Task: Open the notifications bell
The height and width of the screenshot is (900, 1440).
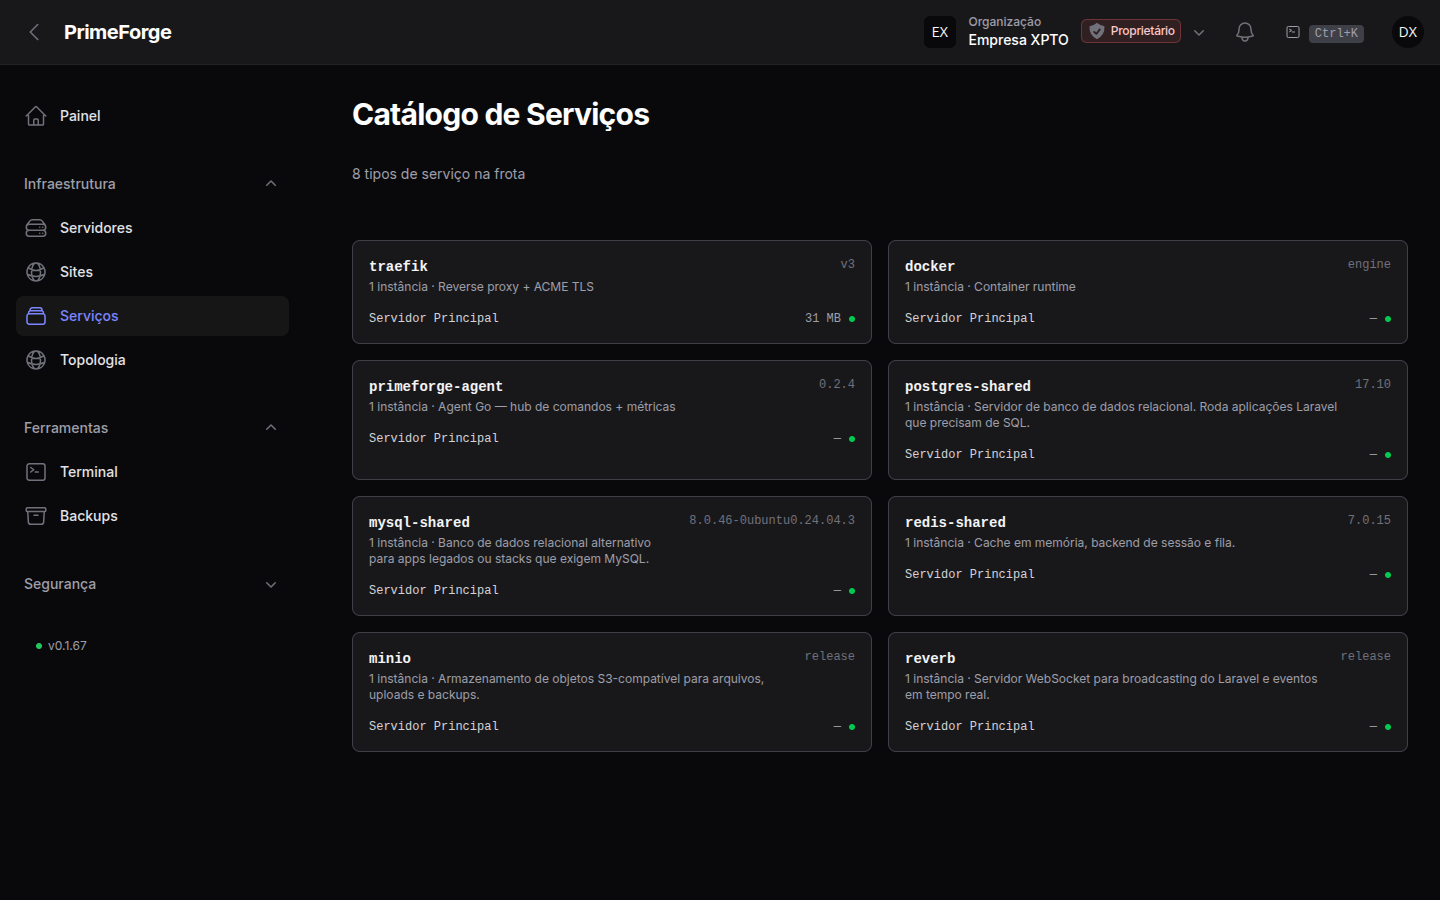Action: click(x=1245, y=32)
